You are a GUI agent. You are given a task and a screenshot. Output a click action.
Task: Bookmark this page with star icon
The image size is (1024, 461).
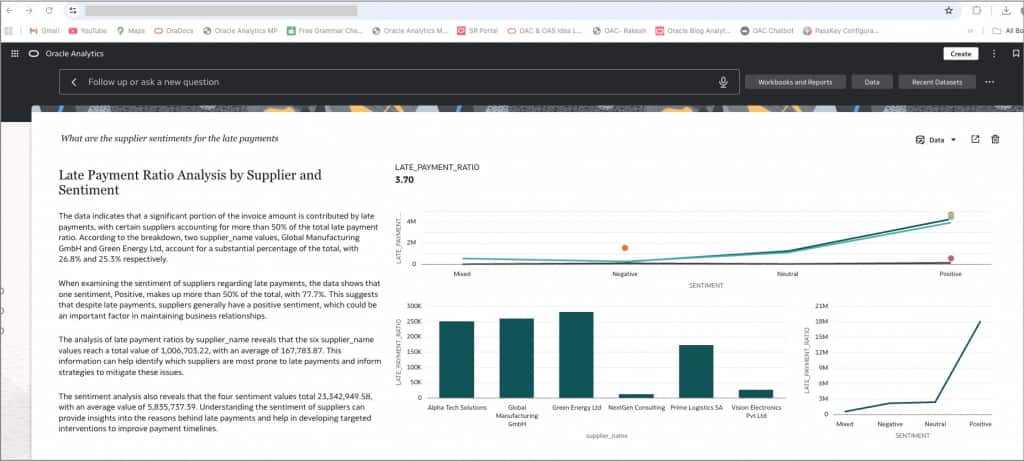(949, 10)
